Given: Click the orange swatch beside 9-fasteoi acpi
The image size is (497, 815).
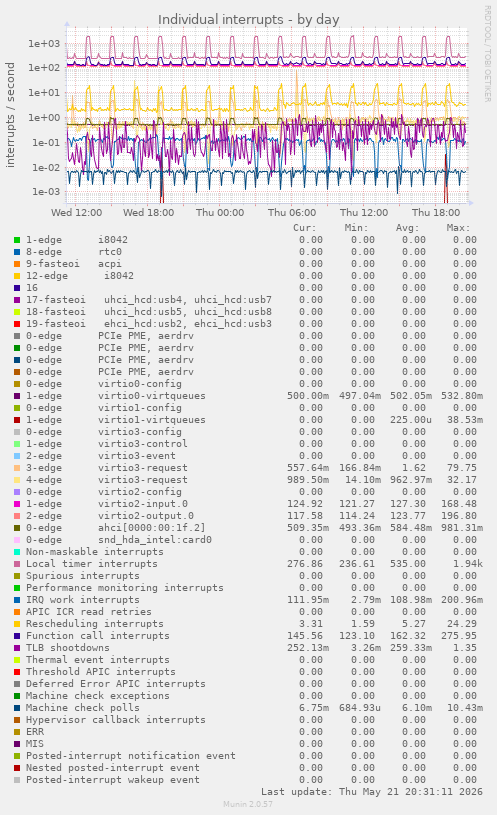Looking at the screenshot, I should (x=17, y=264).
